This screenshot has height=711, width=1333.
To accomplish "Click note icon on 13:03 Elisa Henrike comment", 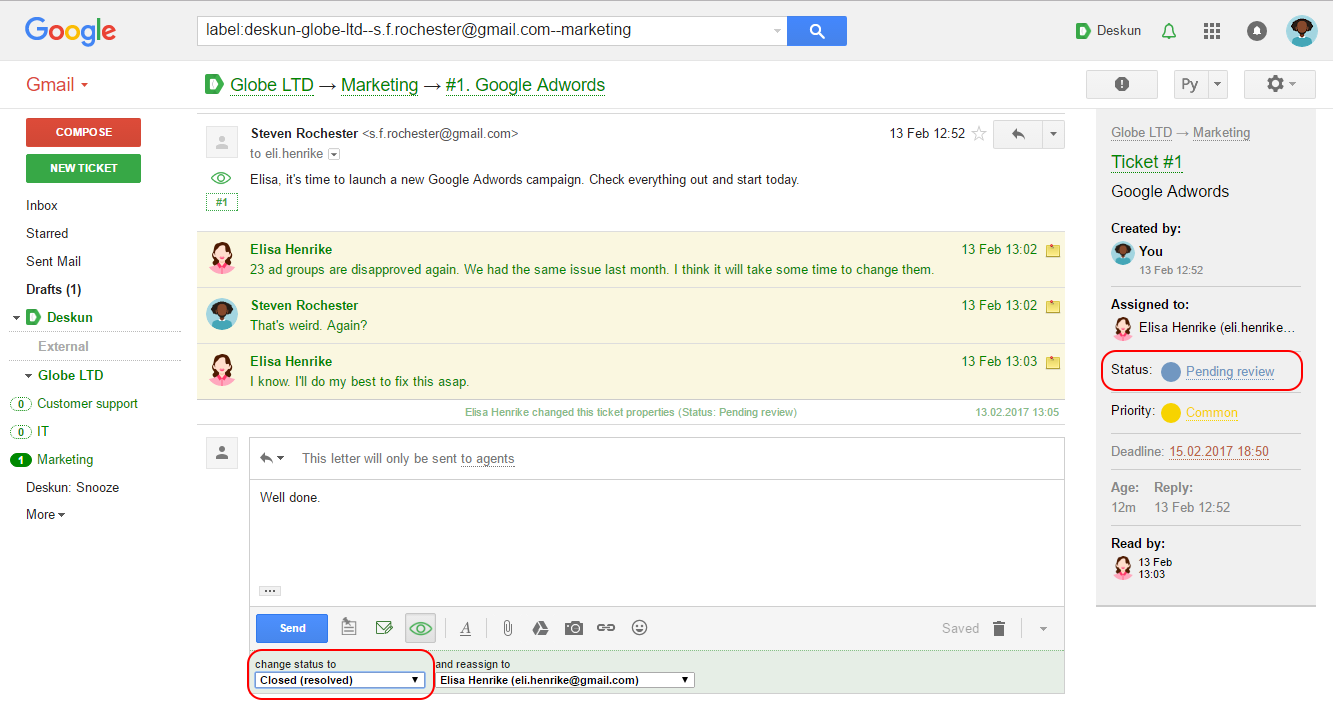I will (1052, 362).
